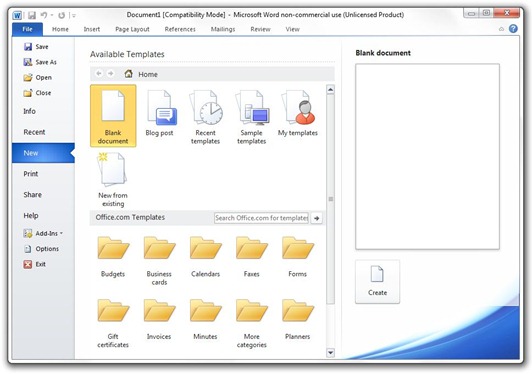Open Sample templates
532x374 pixels.
coord(251,117)
